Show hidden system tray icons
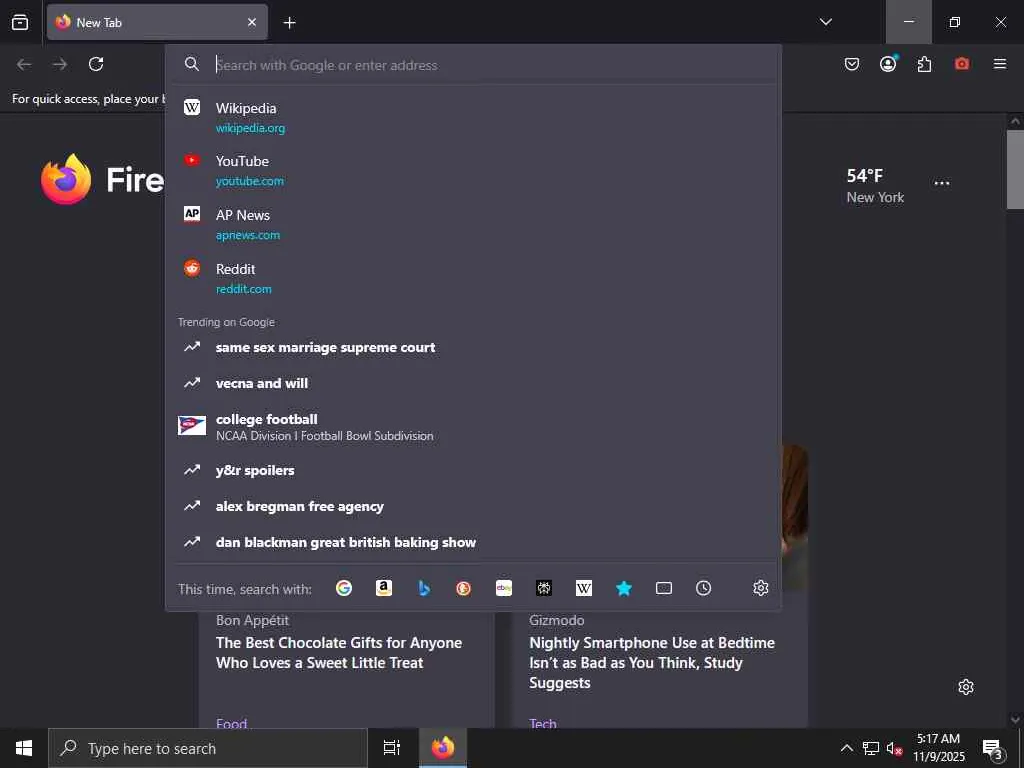The width and height of the screenshot is (1024, 768). [x=846, y=748]
